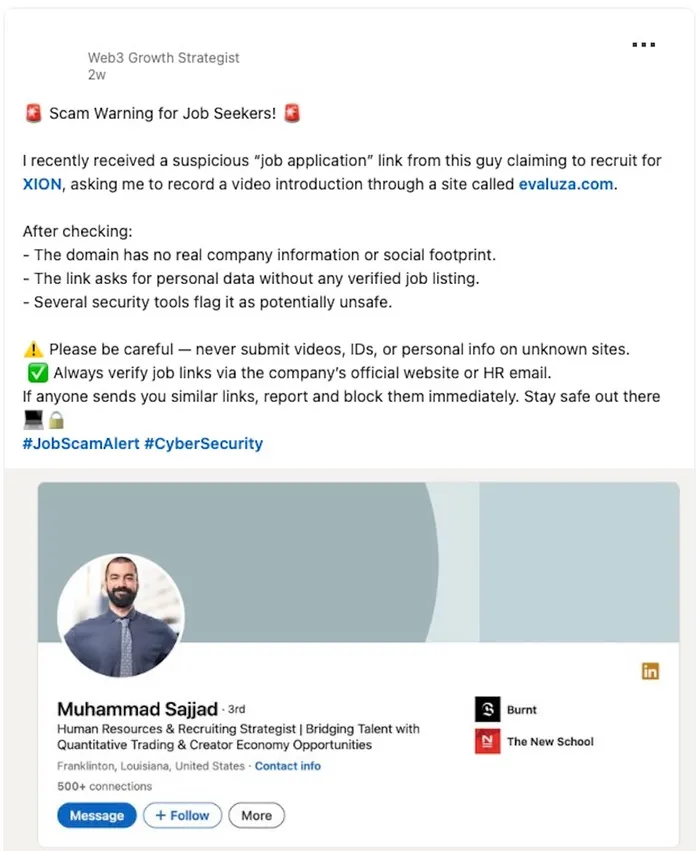This screenshot has height=851, width=700.
Task: Open the Web3 Growth Strategist author profile
Action: pos(163,58)
